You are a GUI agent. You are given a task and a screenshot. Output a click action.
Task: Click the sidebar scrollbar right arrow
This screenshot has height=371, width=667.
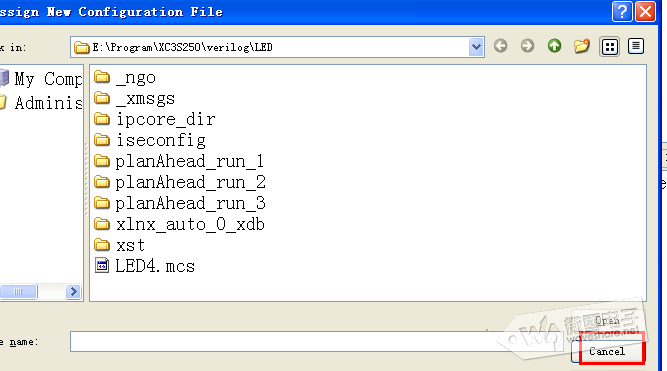click(x=73, y=291)
